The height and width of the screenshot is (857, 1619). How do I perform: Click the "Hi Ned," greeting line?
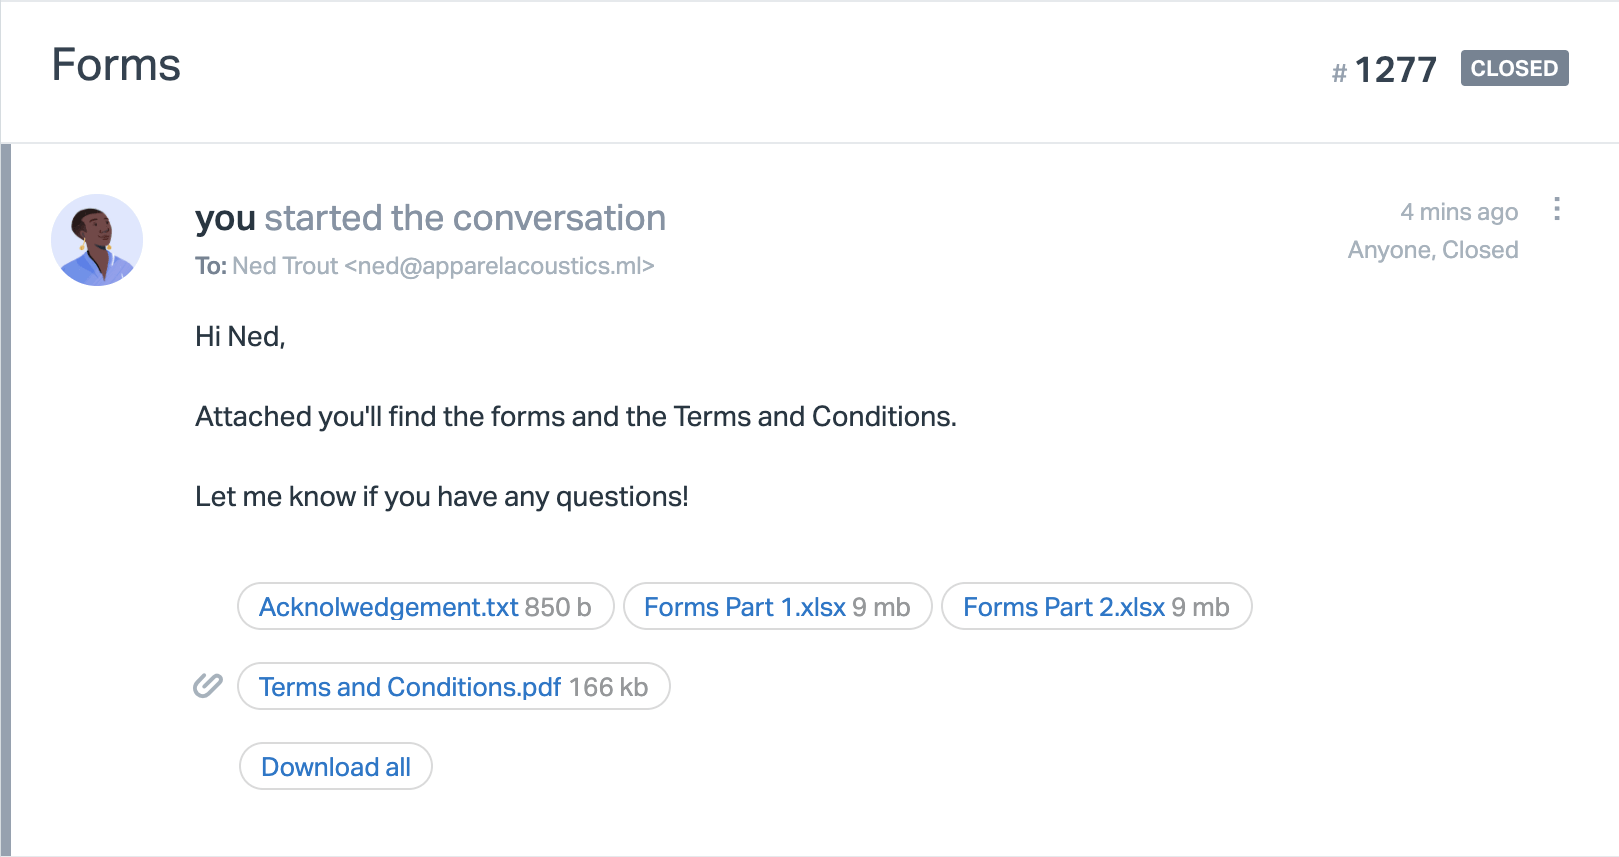(x=240, y=337)
